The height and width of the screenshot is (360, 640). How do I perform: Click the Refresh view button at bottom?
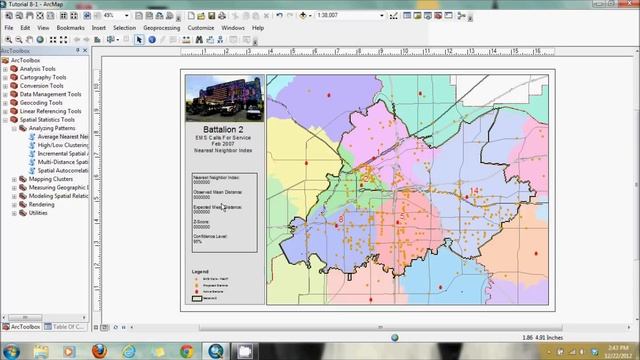point(116,327)
